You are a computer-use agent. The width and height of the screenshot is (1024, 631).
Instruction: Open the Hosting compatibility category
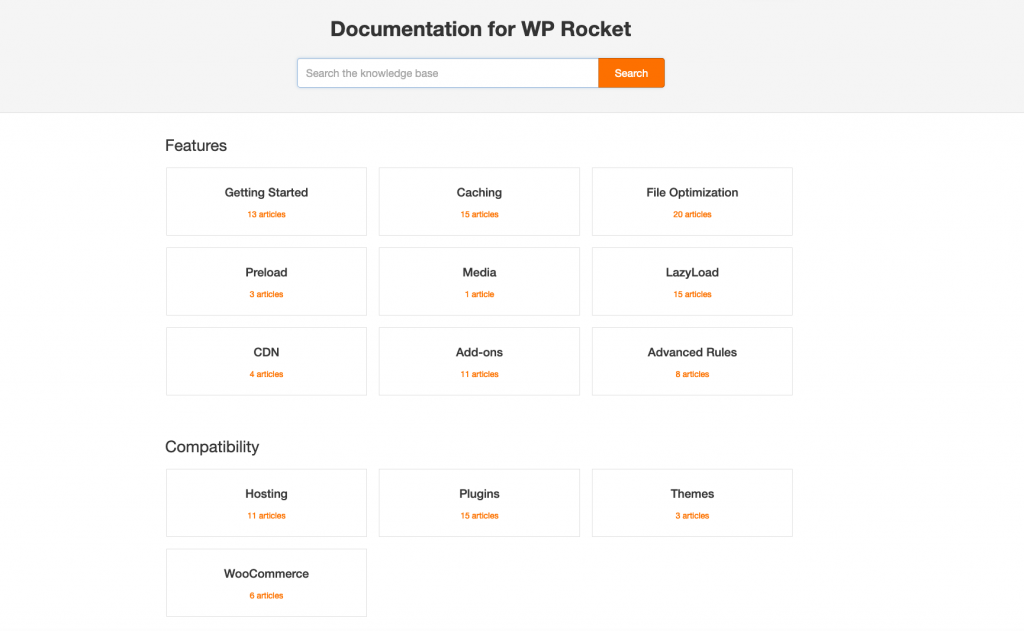(265, 493)
